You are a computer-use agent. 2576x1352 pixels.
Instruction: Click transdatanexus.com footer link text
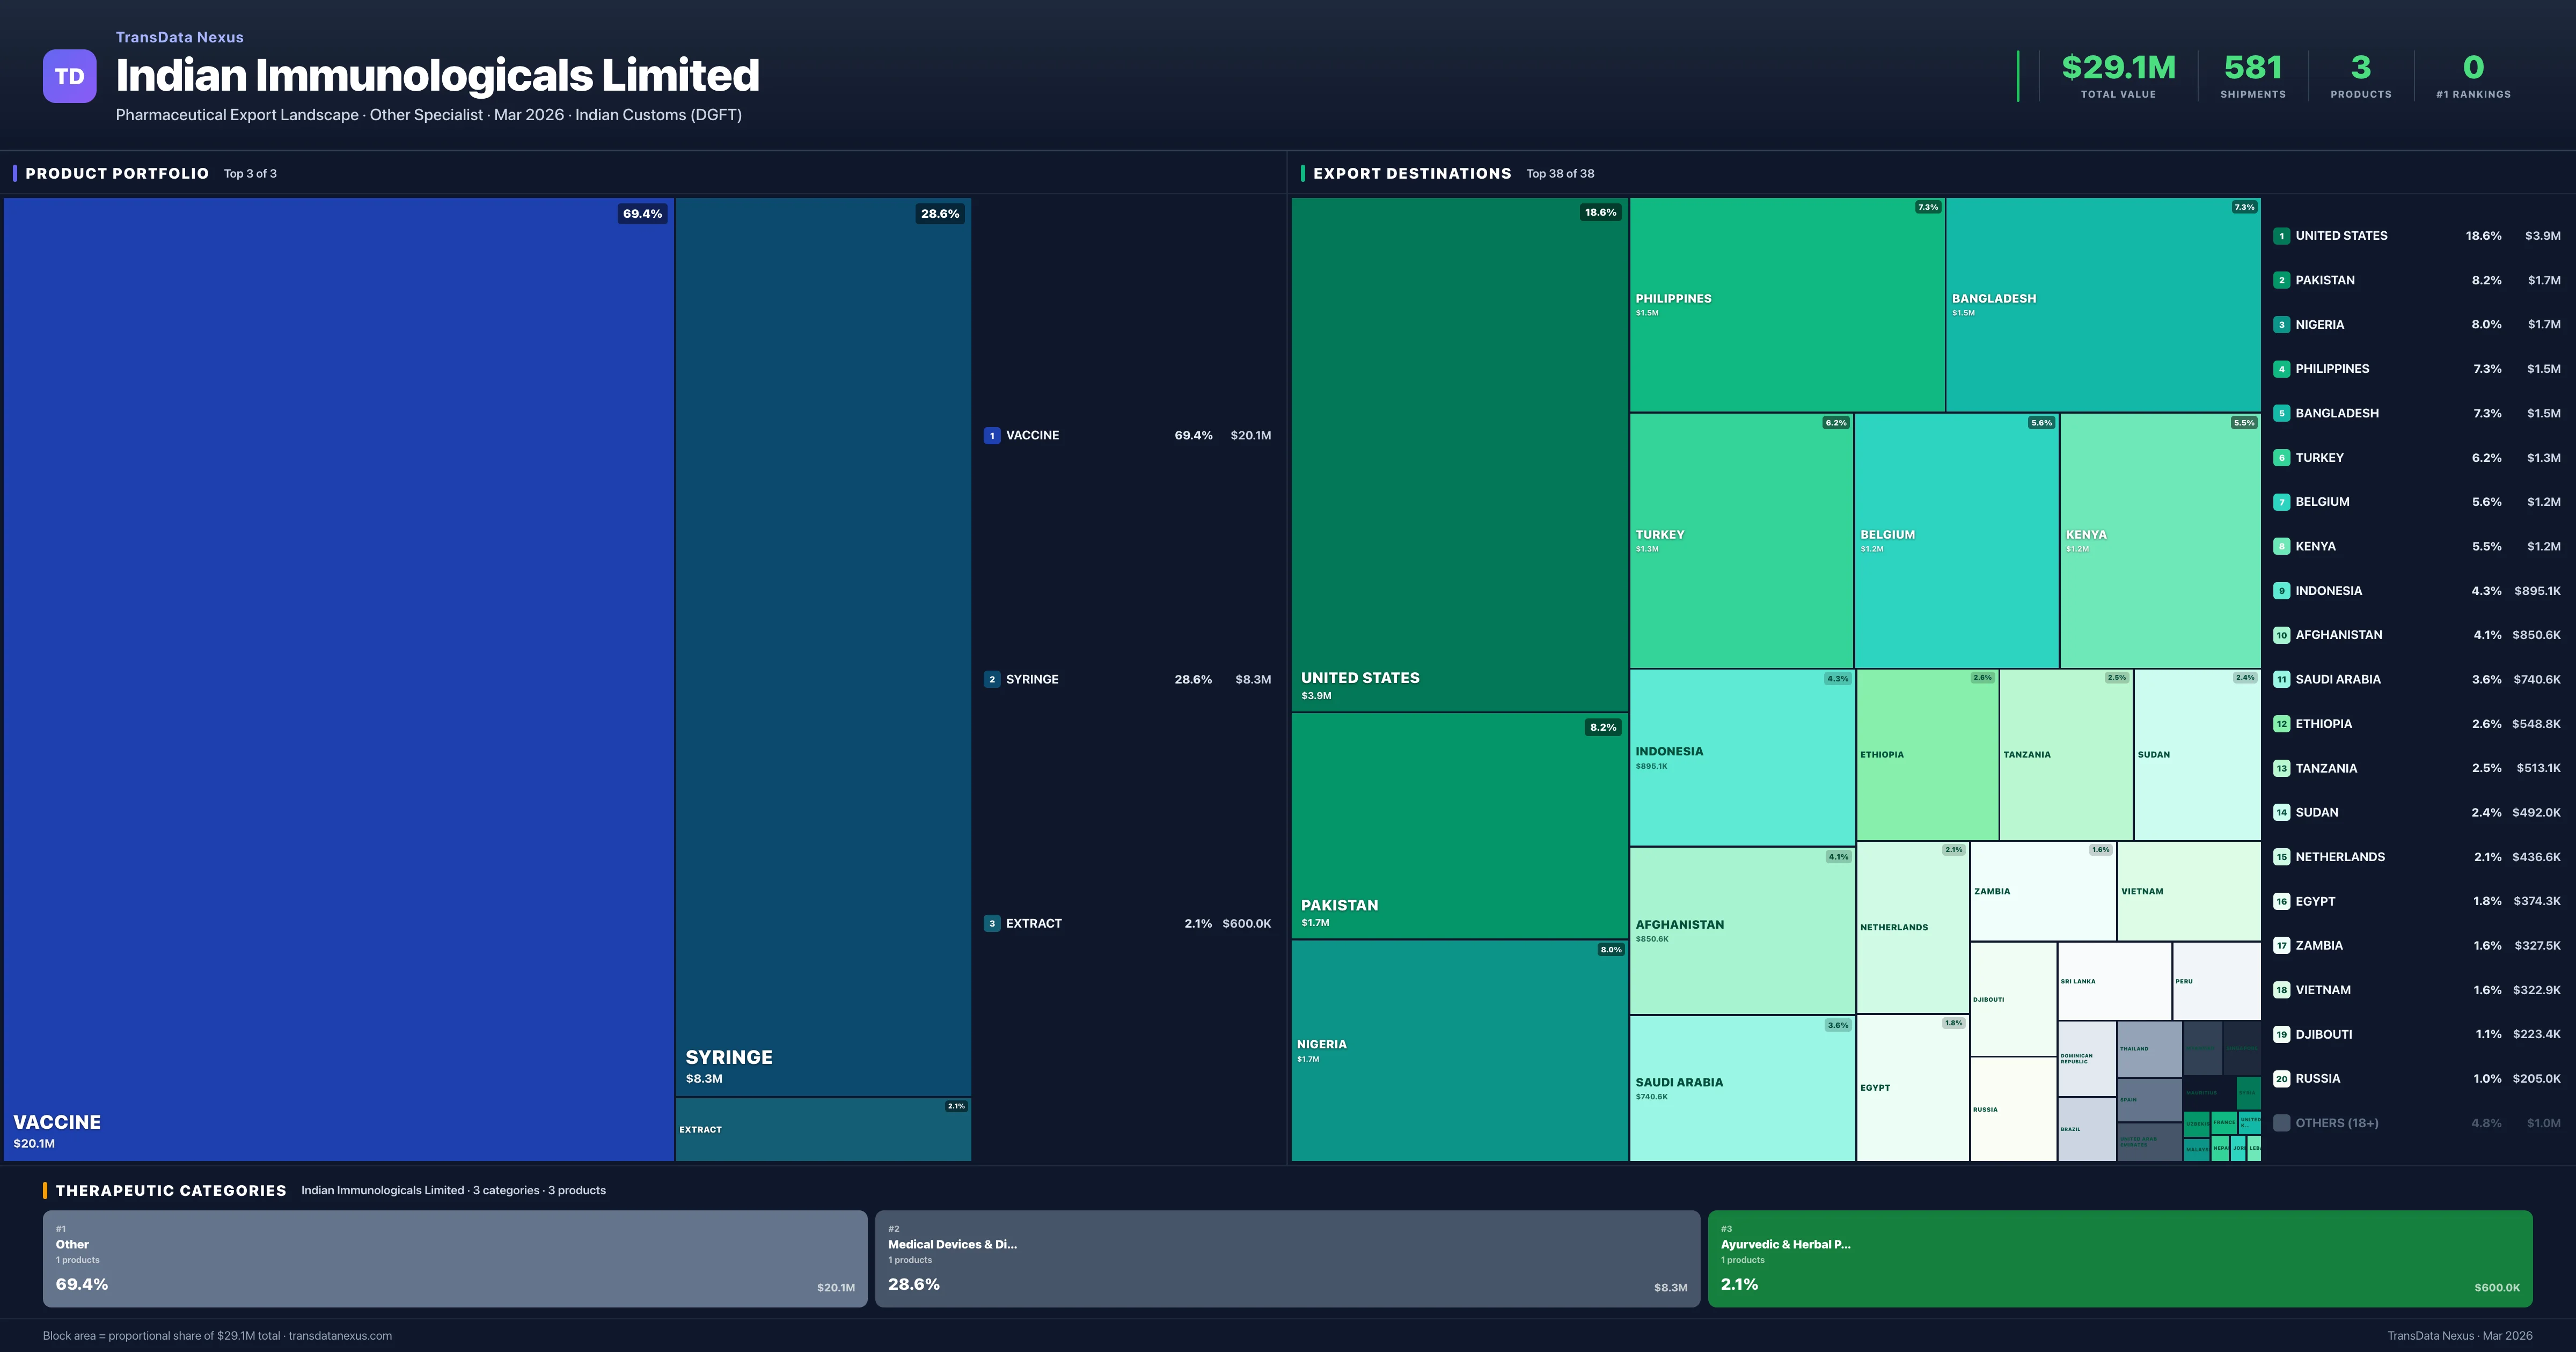pos(340,1335)
